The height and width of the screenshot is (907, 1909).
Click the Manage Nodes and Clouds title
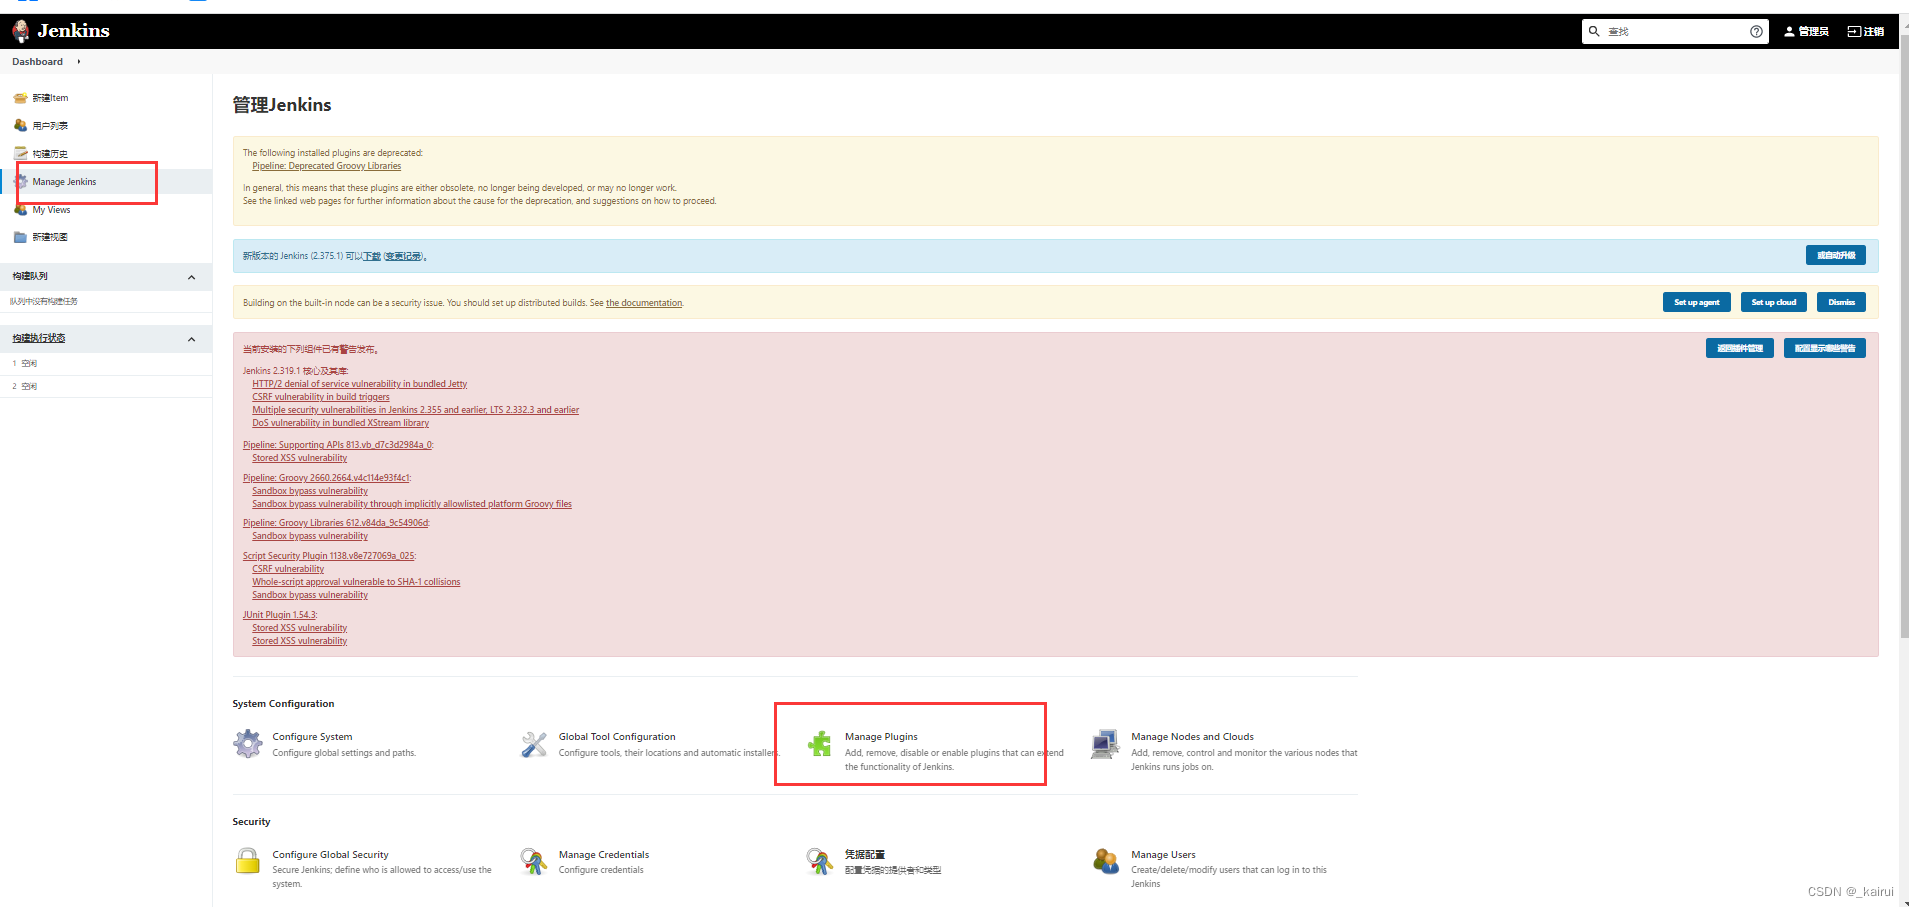[1192, 737]
